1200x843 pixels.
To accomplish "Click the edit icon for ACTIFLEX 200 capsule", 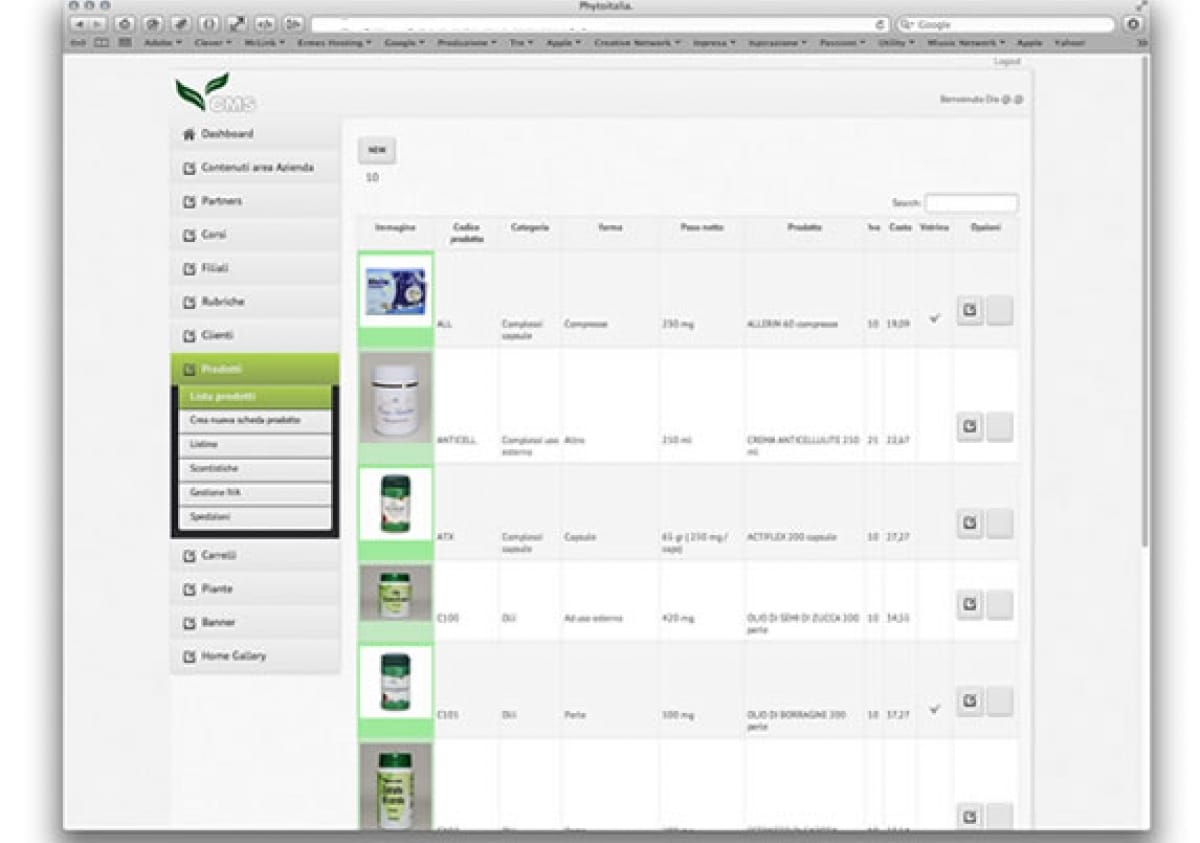I will 969,523.
